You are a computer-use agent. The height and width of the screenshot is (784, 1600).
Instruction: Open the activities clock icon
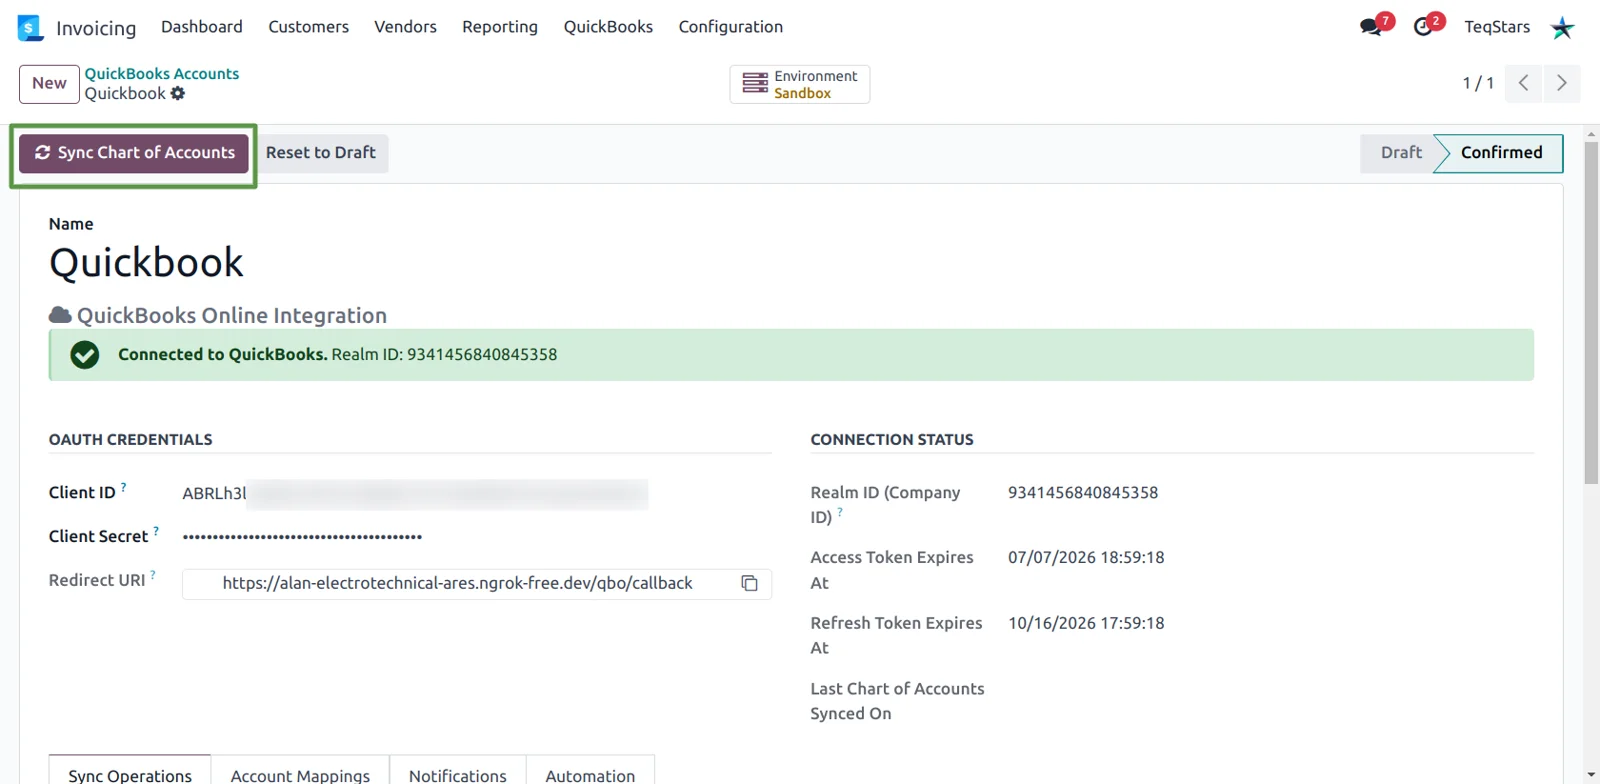pos(1423,27)
